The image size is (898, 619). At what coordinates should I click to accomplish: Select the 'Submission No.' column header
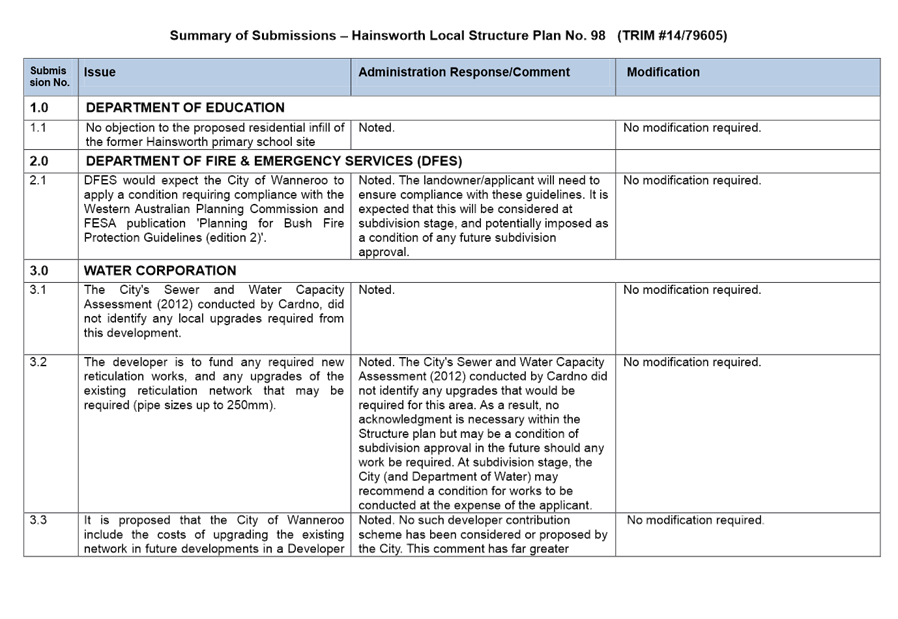[x=50, y=77]
